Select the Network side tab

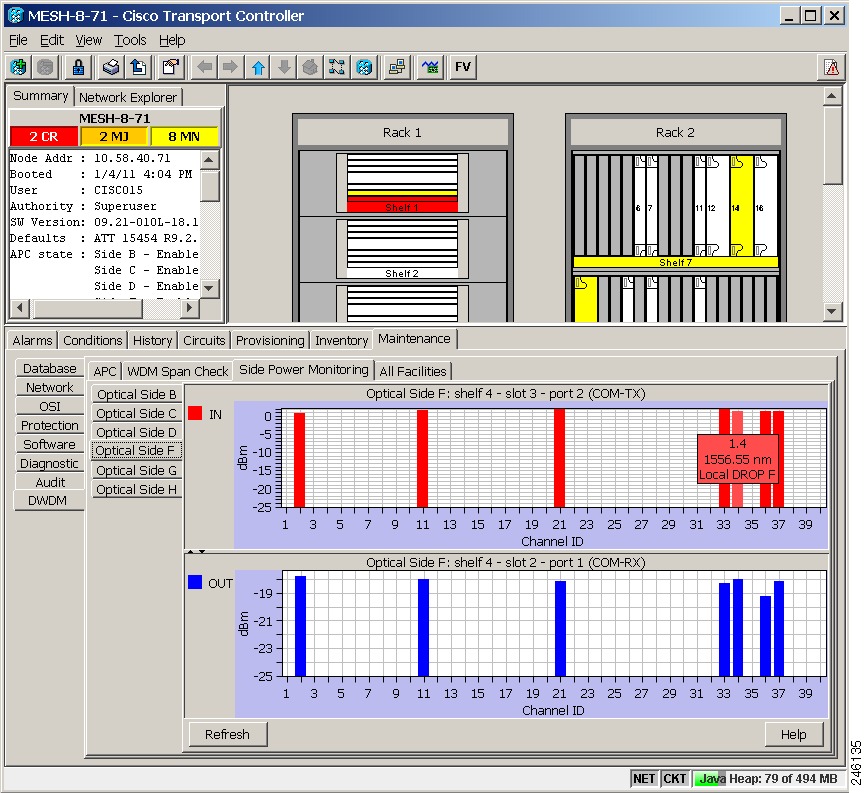50,388
